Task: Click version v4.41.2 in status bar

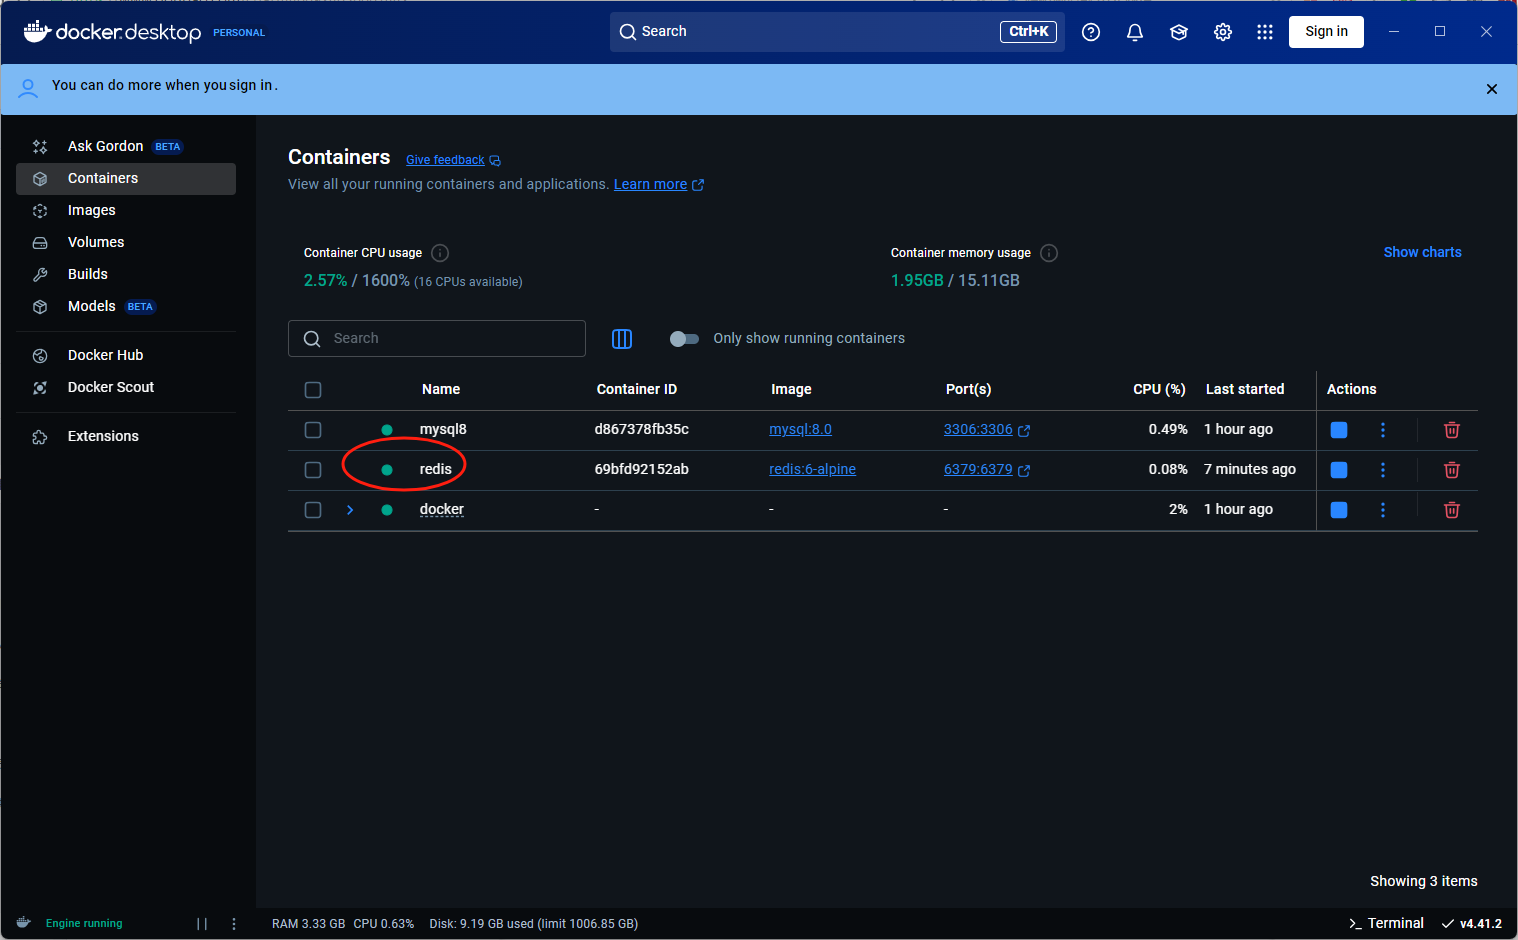Action: [1471, 923]
